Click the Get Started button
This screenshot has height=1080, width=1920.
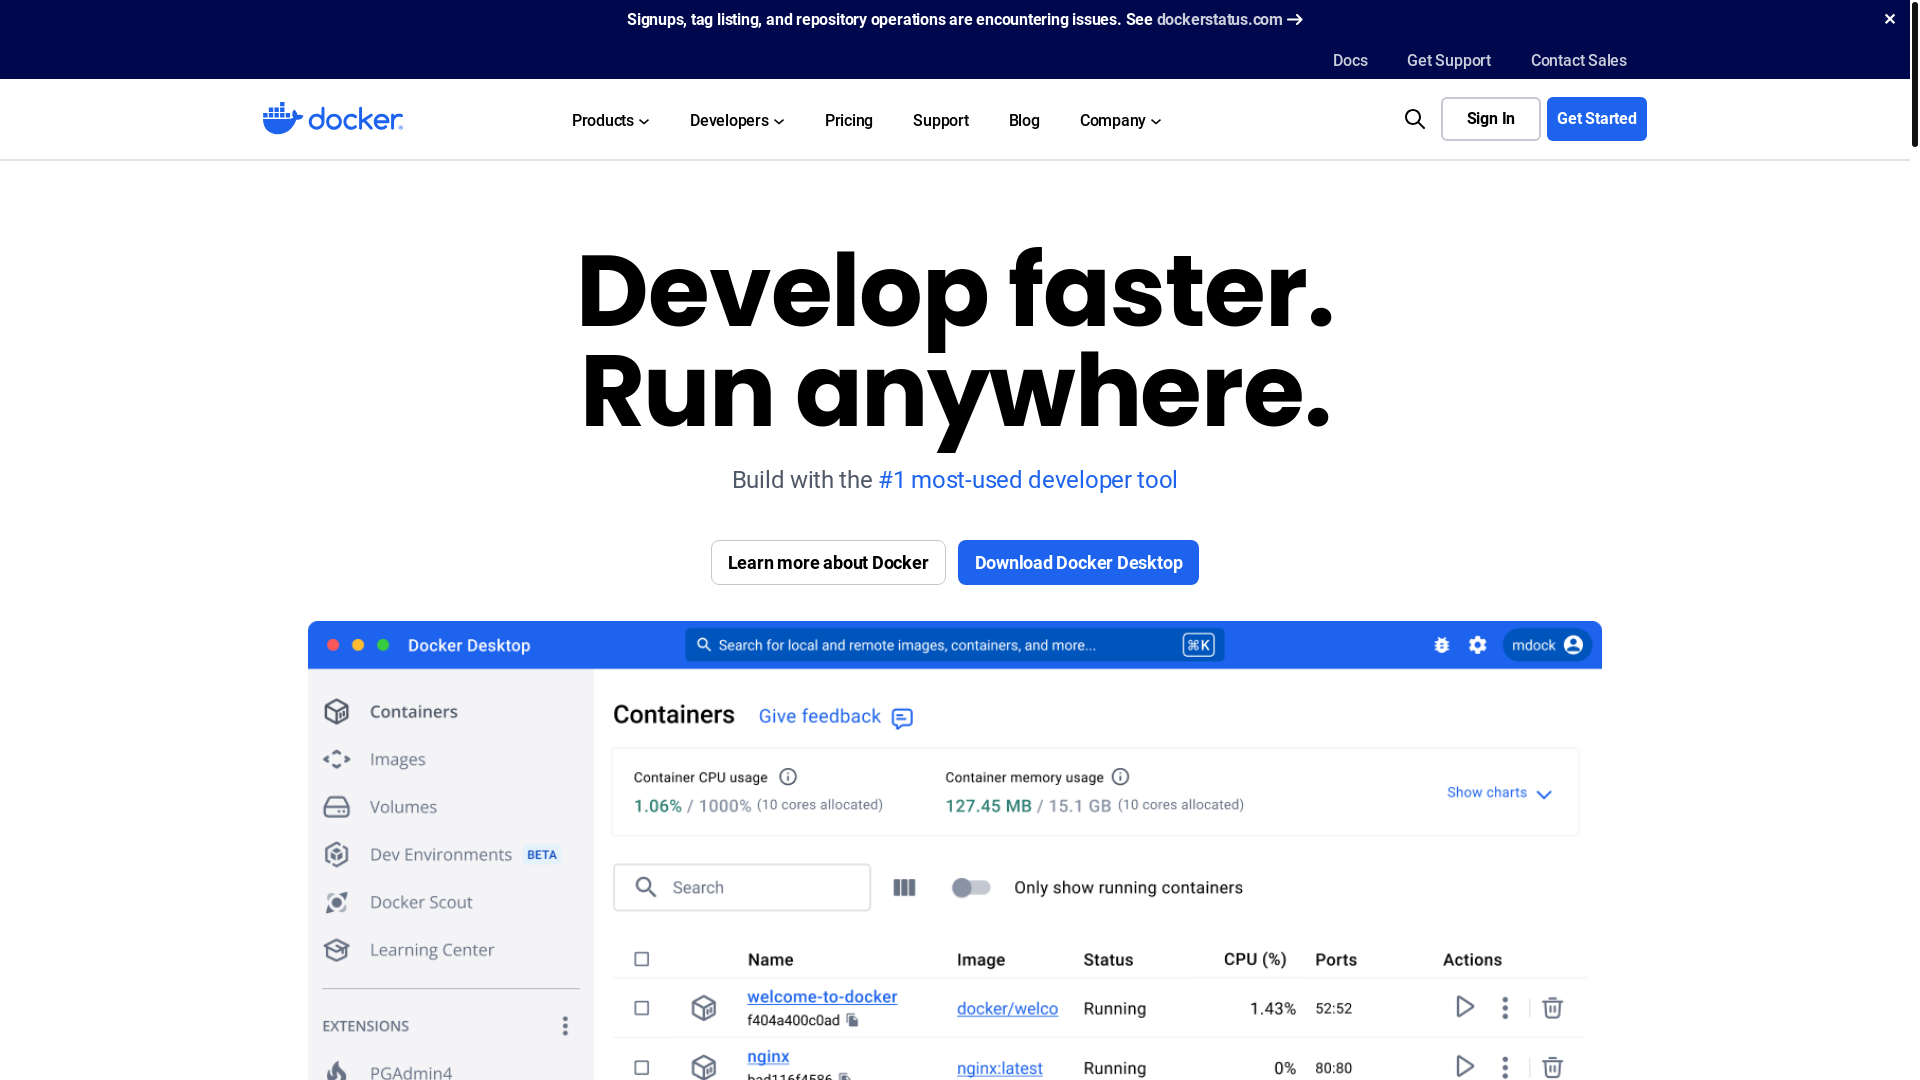(x=1597, y=119)
